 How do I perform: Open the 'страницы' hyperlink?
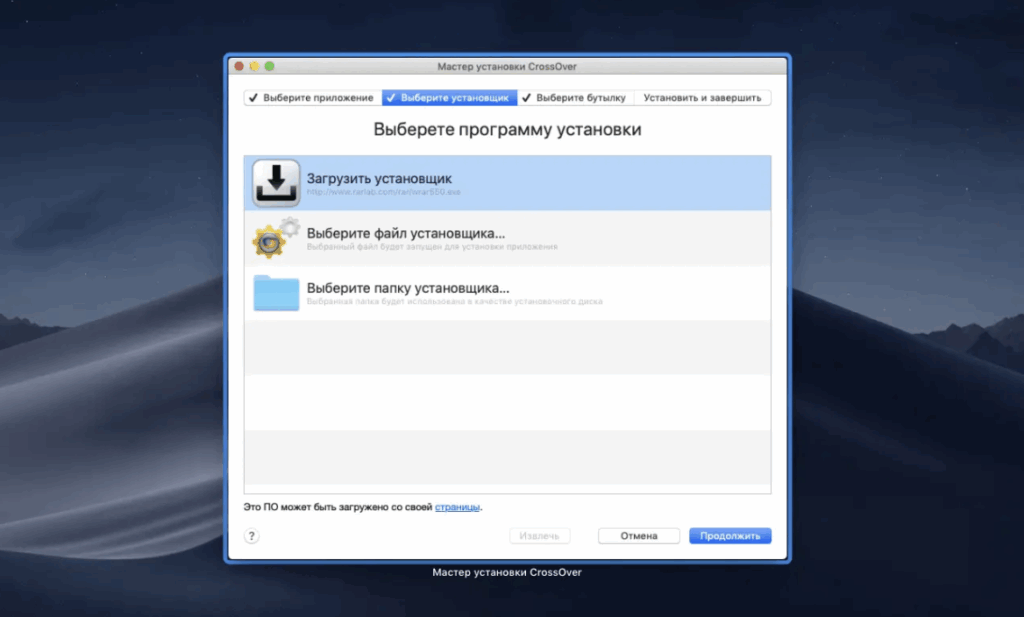click(457, 507)
